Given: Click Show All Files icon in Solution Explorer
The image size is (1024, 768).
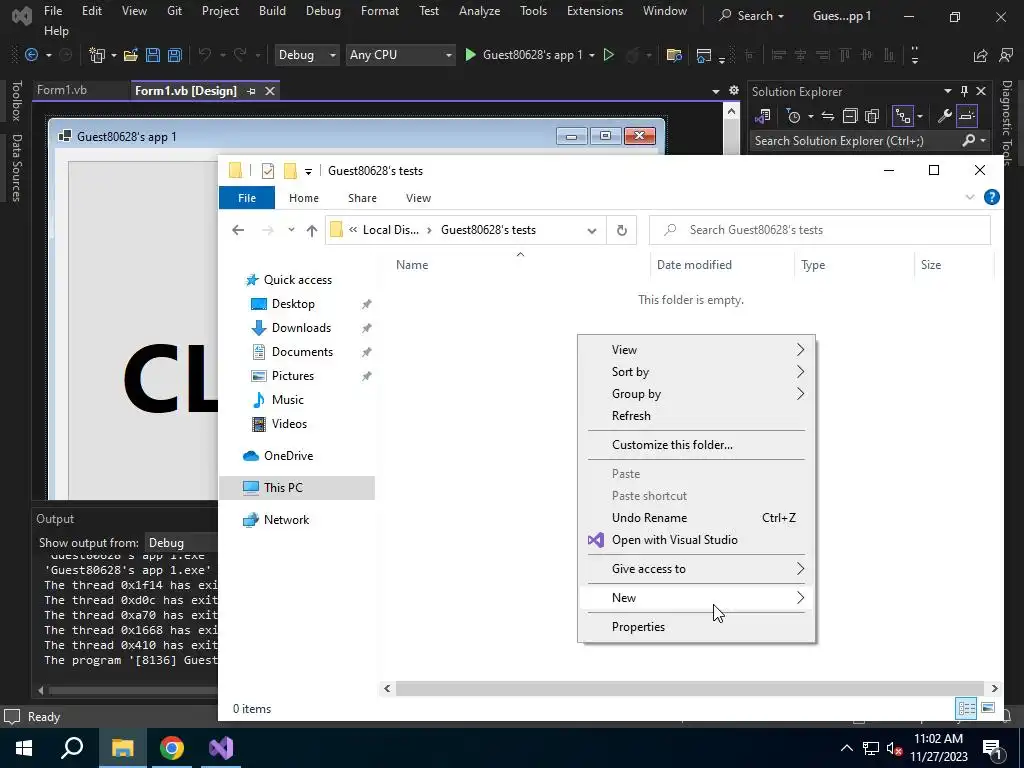Looking at the screenshot, I should click(x=872, y=116).
